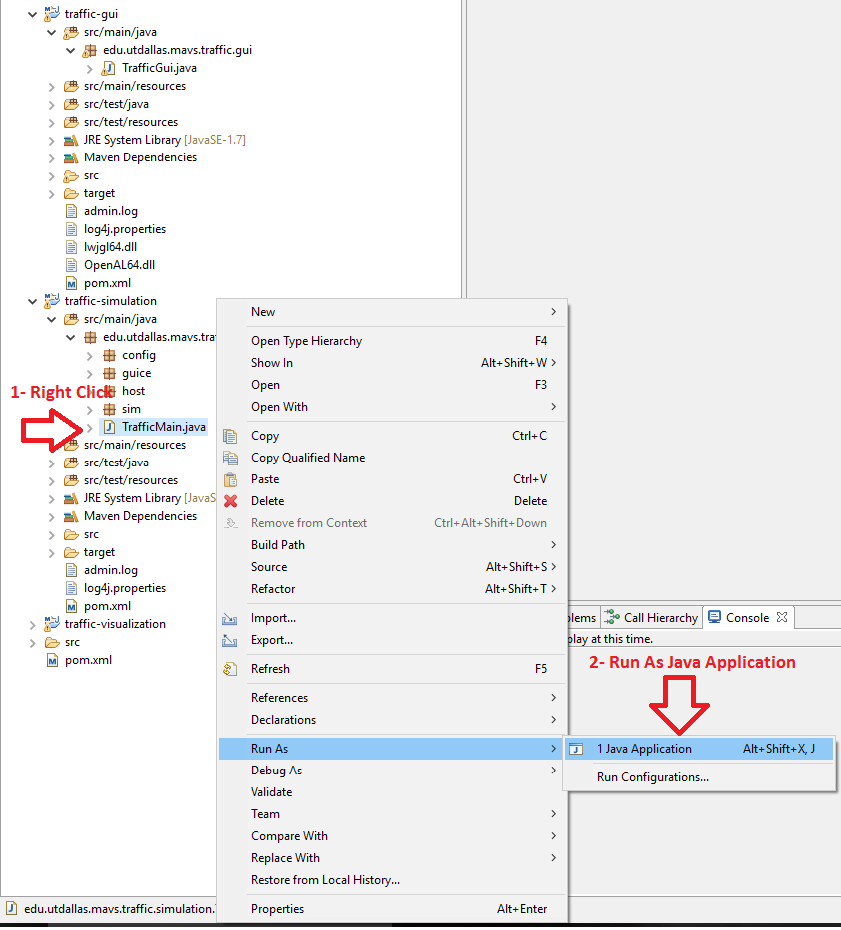Choose Restore from Local History...
Viewport: 841px width, 930px height.
click(x=393, y=880)
